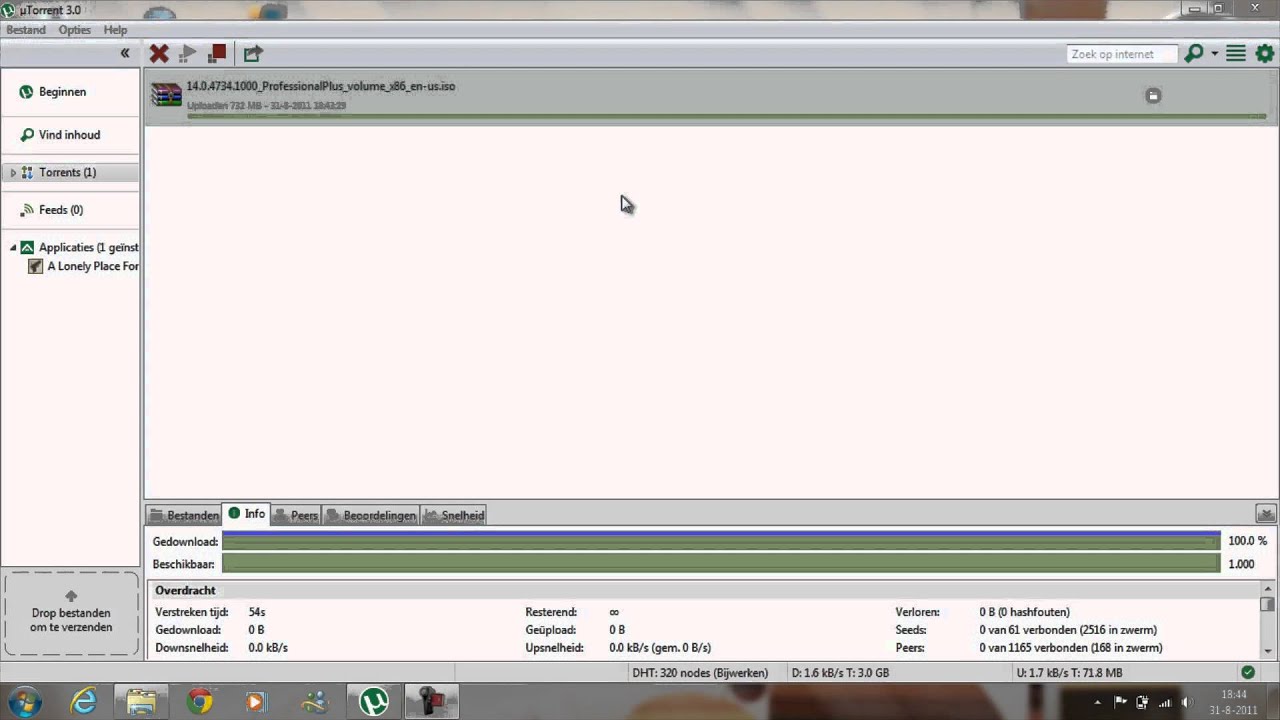Click the info pane scrollbar down arrow
The image size is (1280, 720).
tap(1268, 651)
